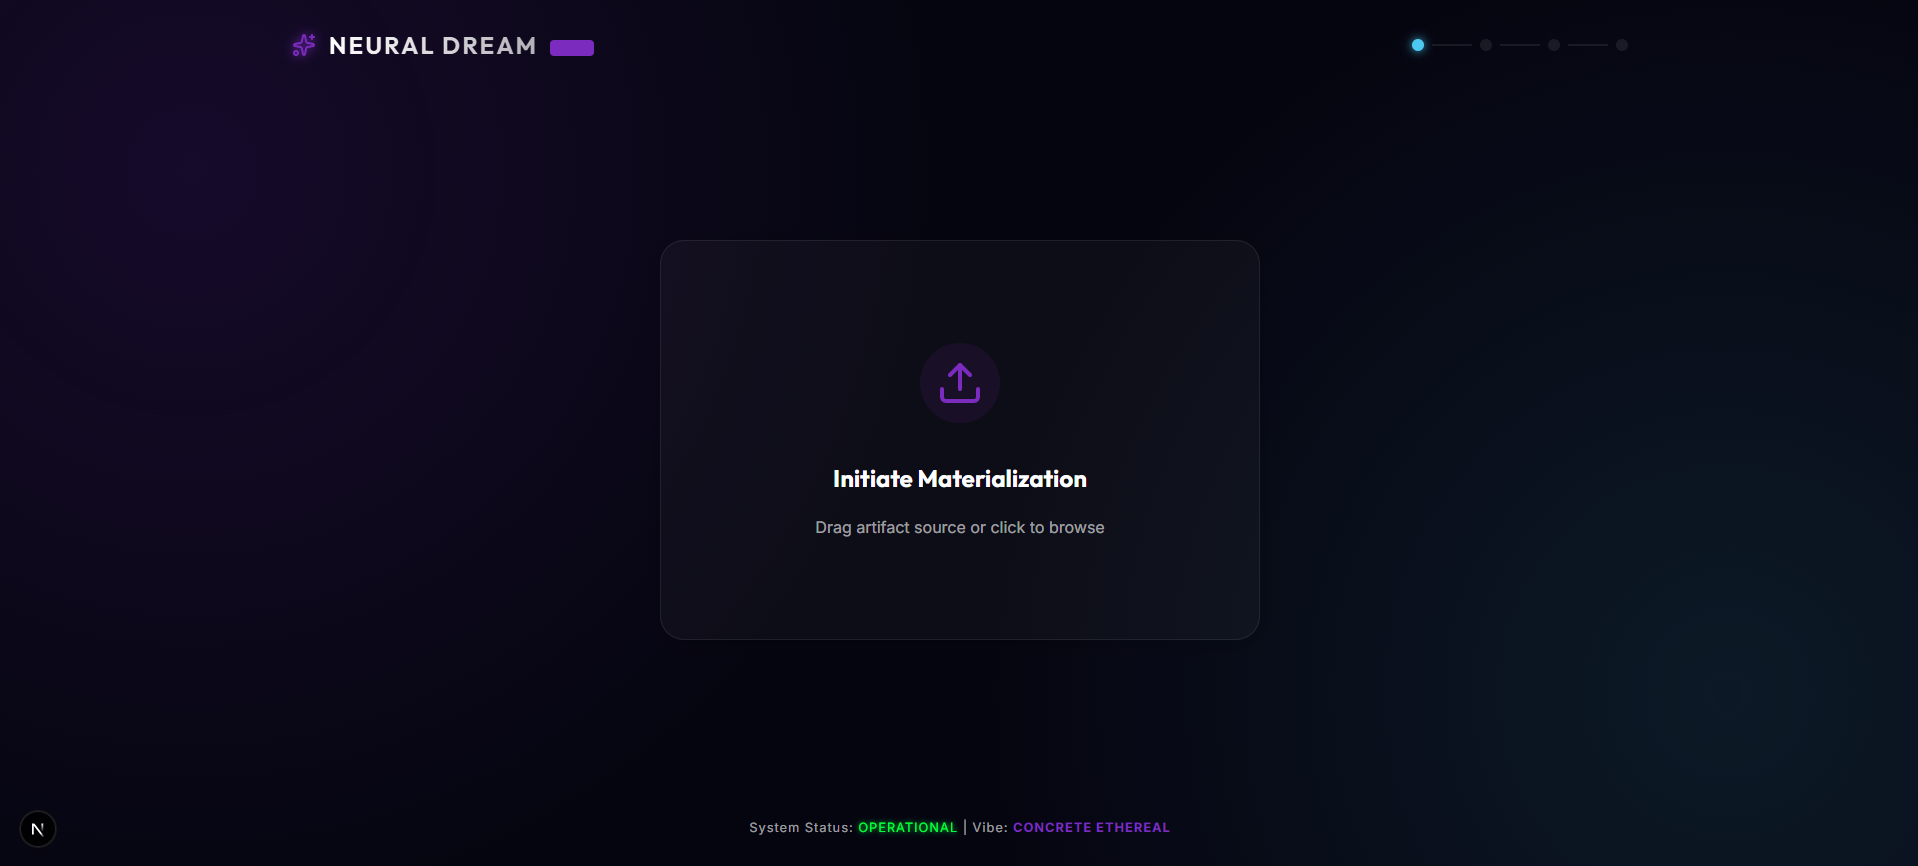Click the purple badge next to Neural Dream

tap(572, 48)
